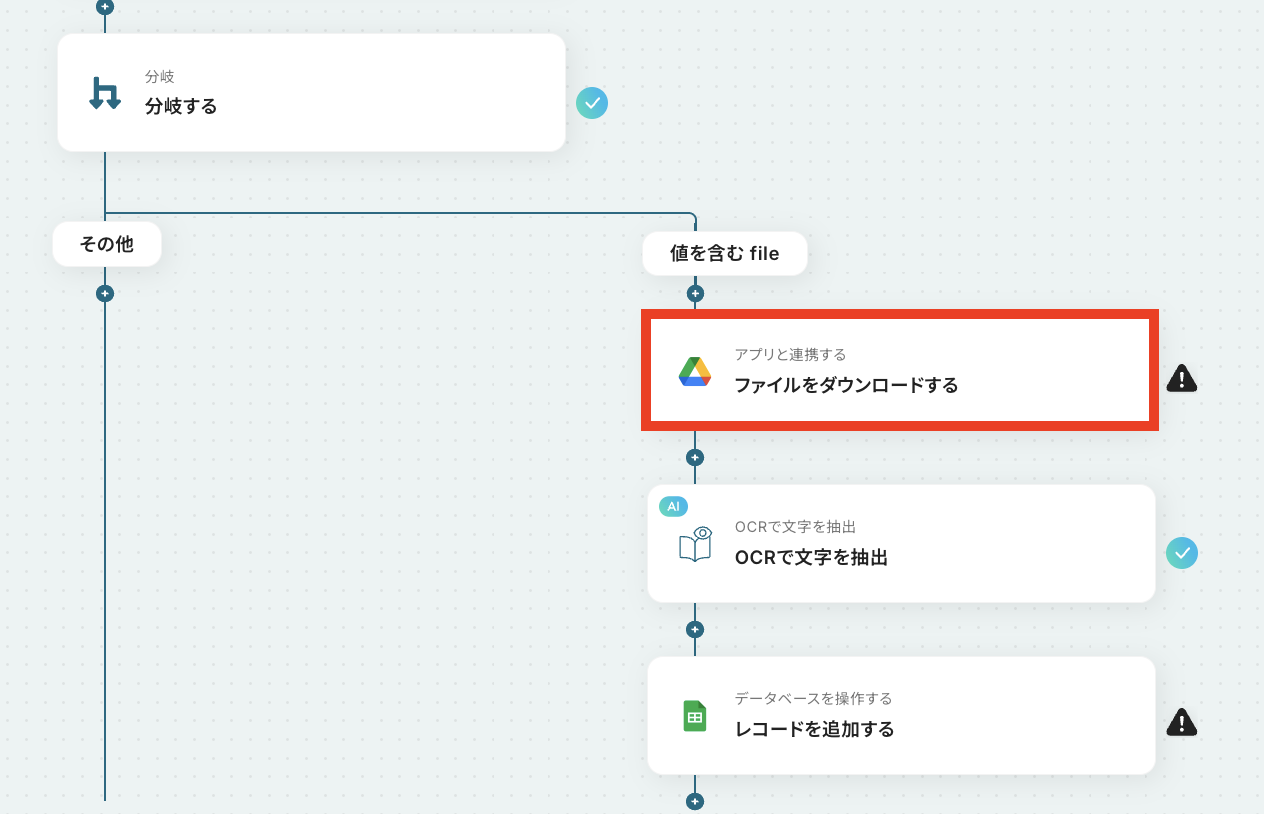Add a step below the レコードを追加する card
The image size is (1264, 814).
click(x=695, y=802)
